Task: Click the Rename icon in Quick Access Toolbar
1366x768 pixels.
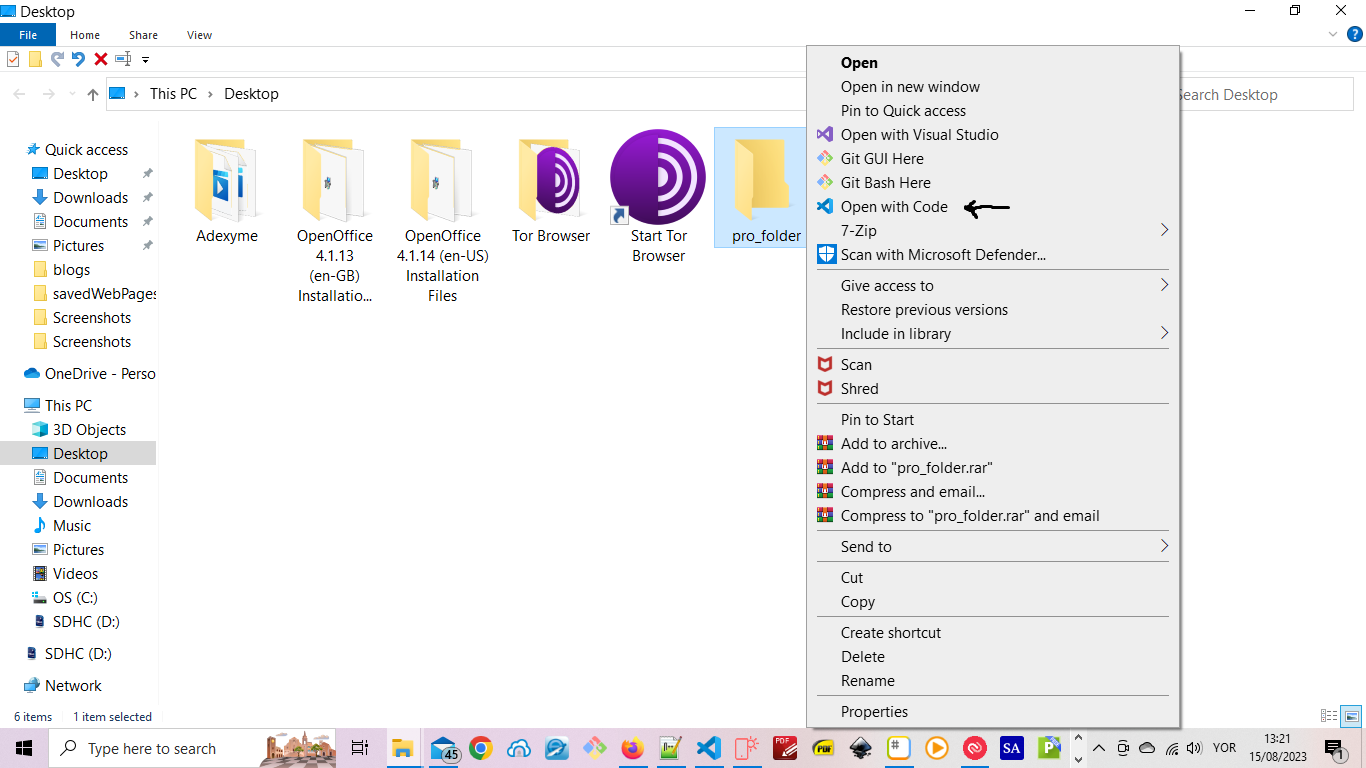Action: 124,59
